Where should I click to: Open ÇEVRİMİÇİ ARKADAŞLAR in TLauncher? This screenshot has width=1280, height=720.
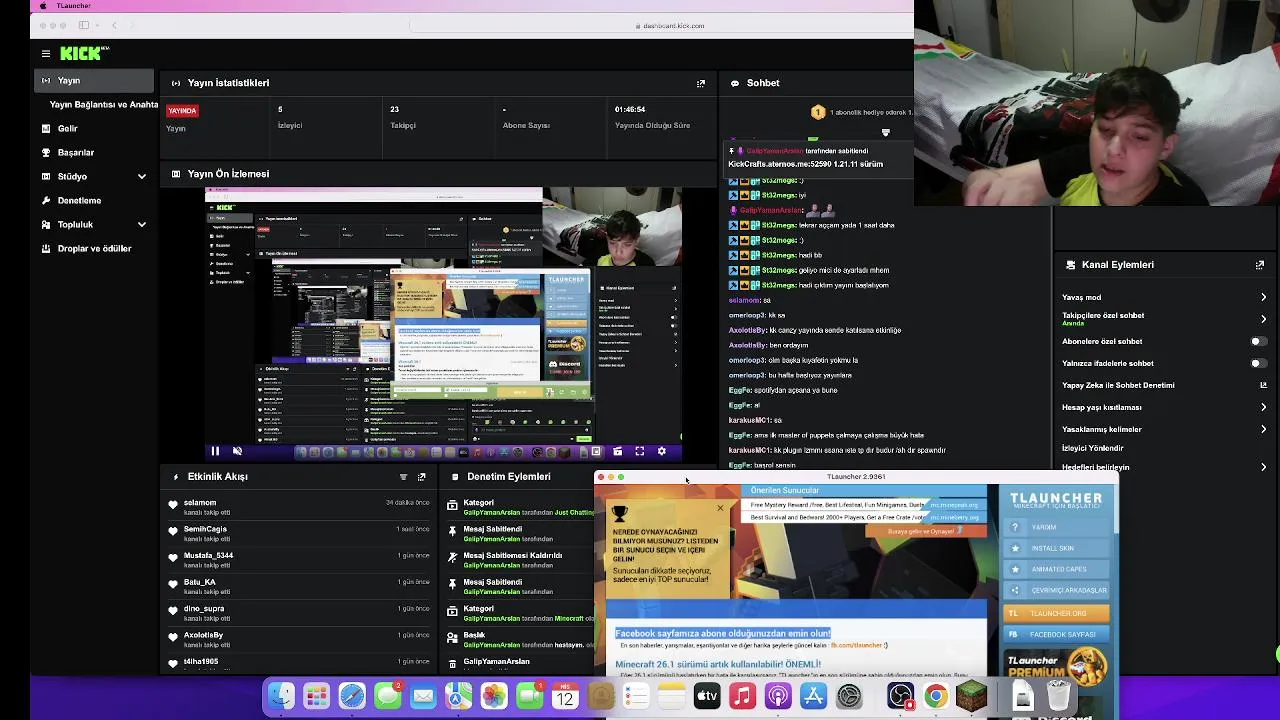[1058, 590]
